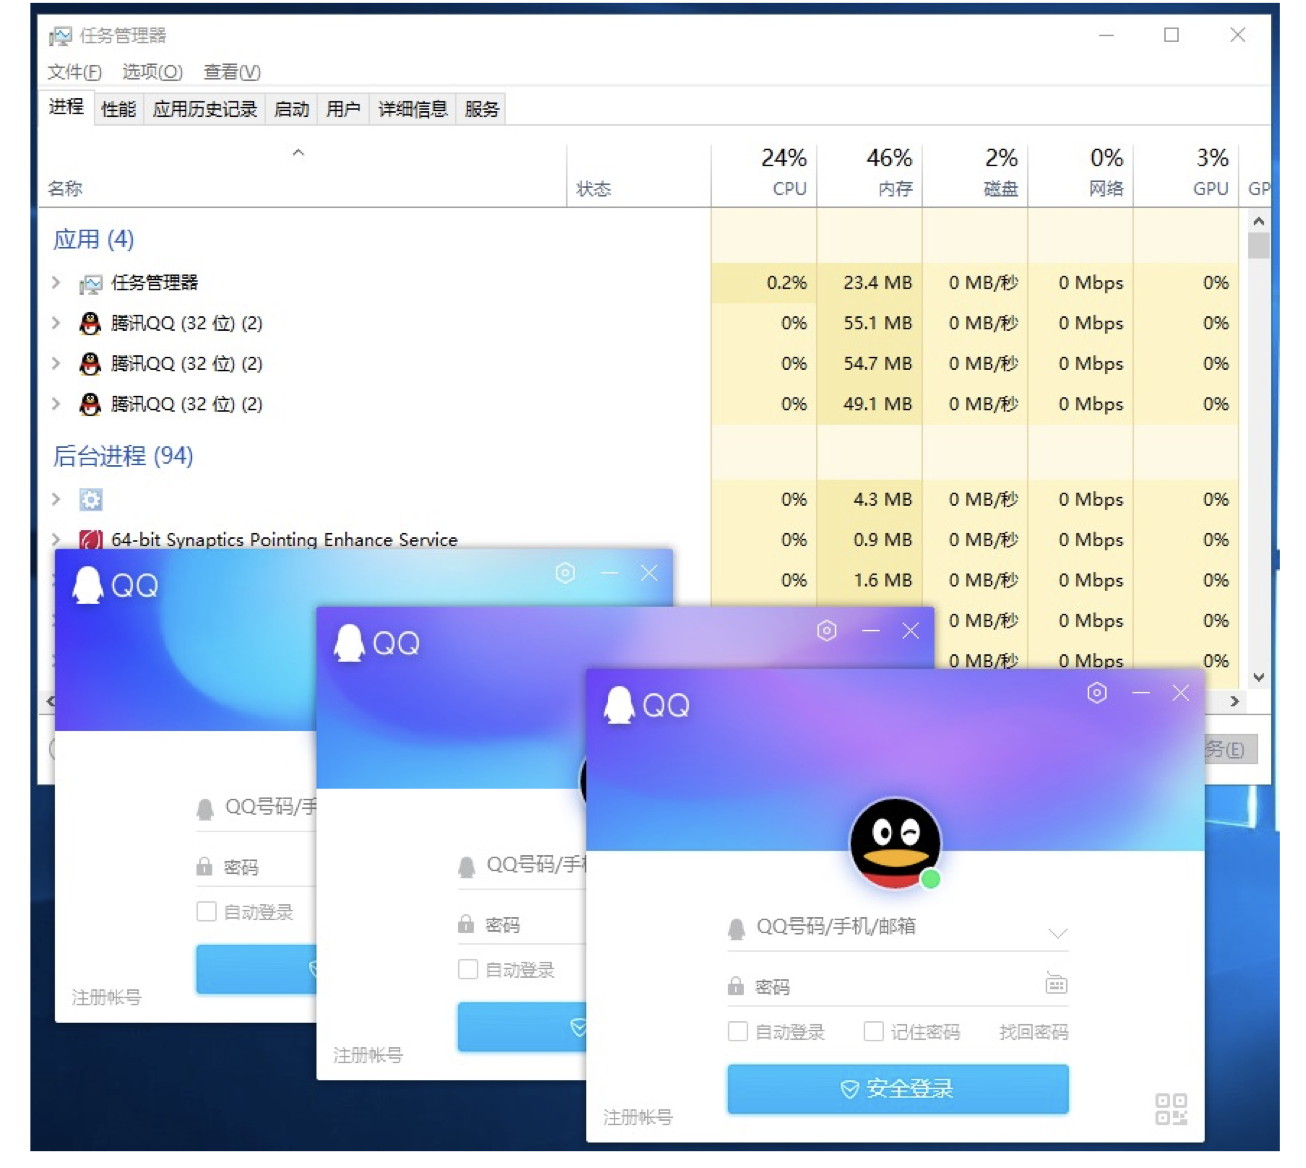Click the penguin icon of the 54.7 MB 腾讯QQ row
Viewport: 1306px width, 1168px height.
(90, 363)
